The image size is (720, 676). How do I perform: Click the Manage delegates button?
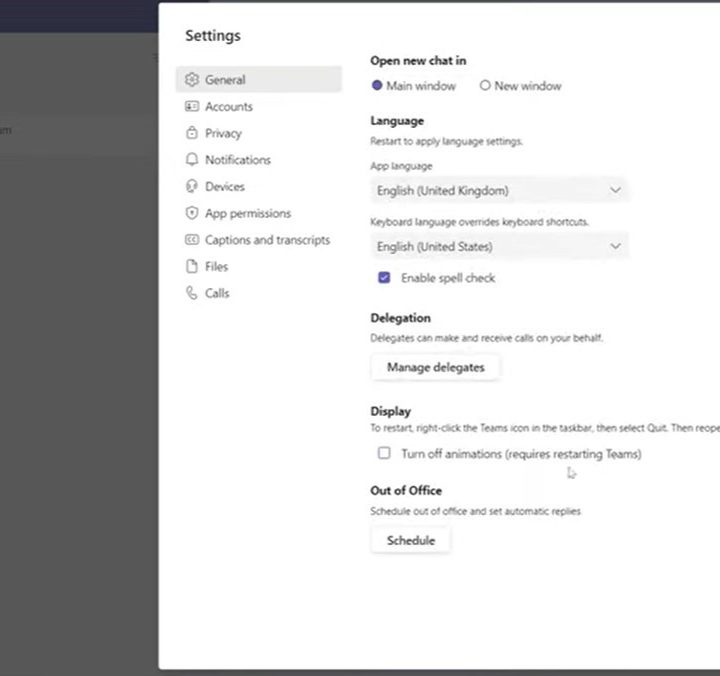coord(435,367)
